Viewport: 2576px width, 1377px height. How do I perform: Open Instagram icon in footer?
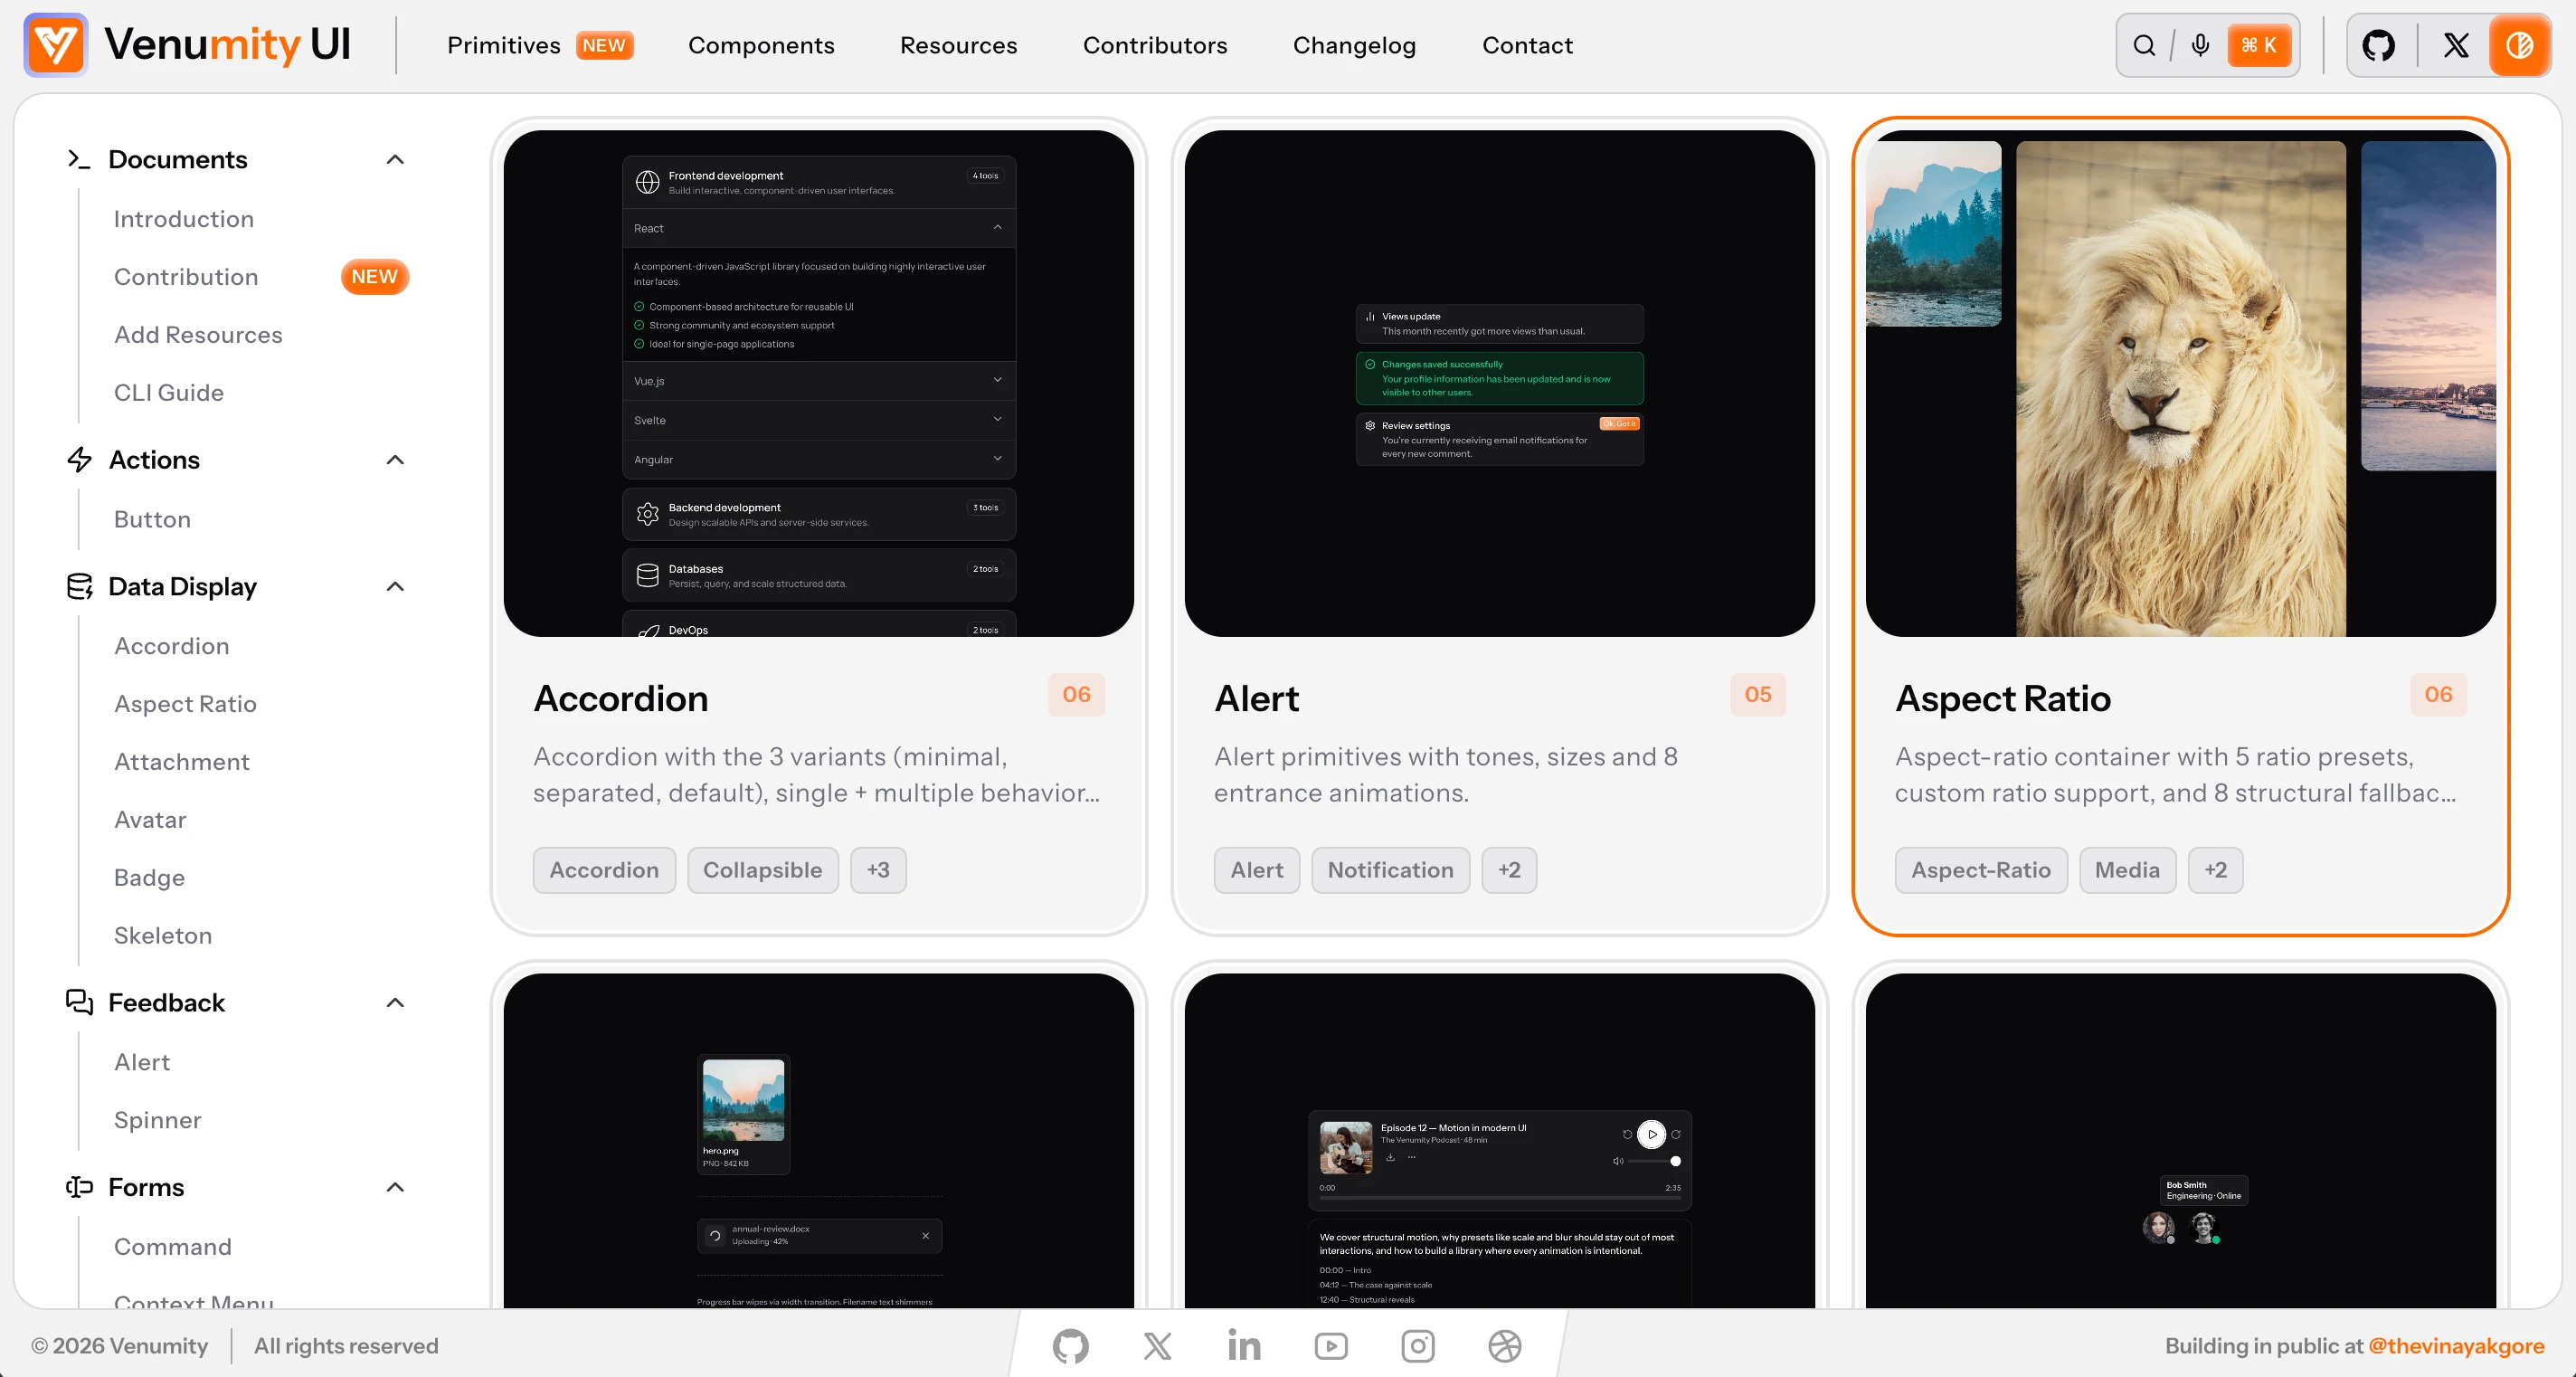(1418, 1346)
